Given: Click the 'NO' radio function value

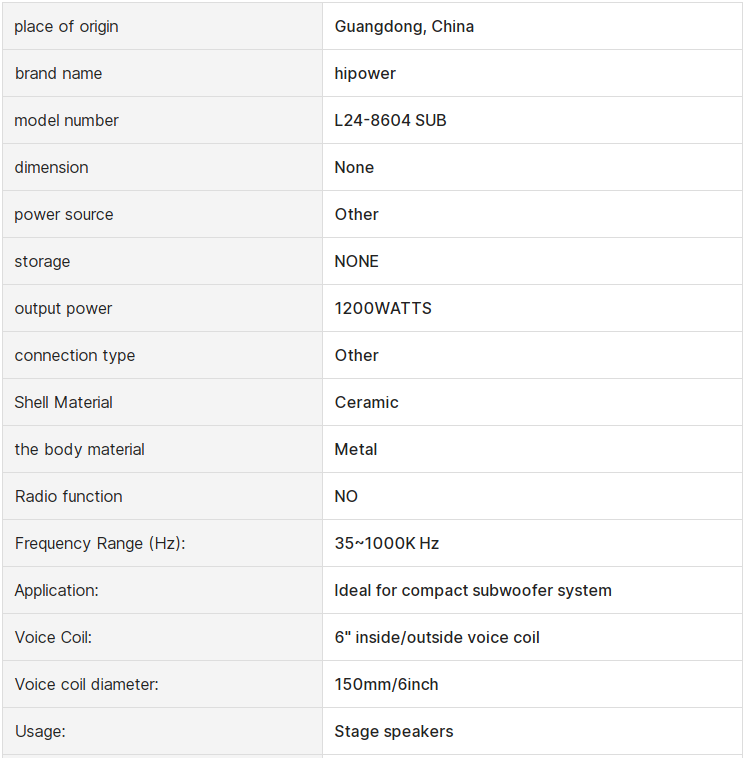Looking at the screenshot, I should (346, 497).
